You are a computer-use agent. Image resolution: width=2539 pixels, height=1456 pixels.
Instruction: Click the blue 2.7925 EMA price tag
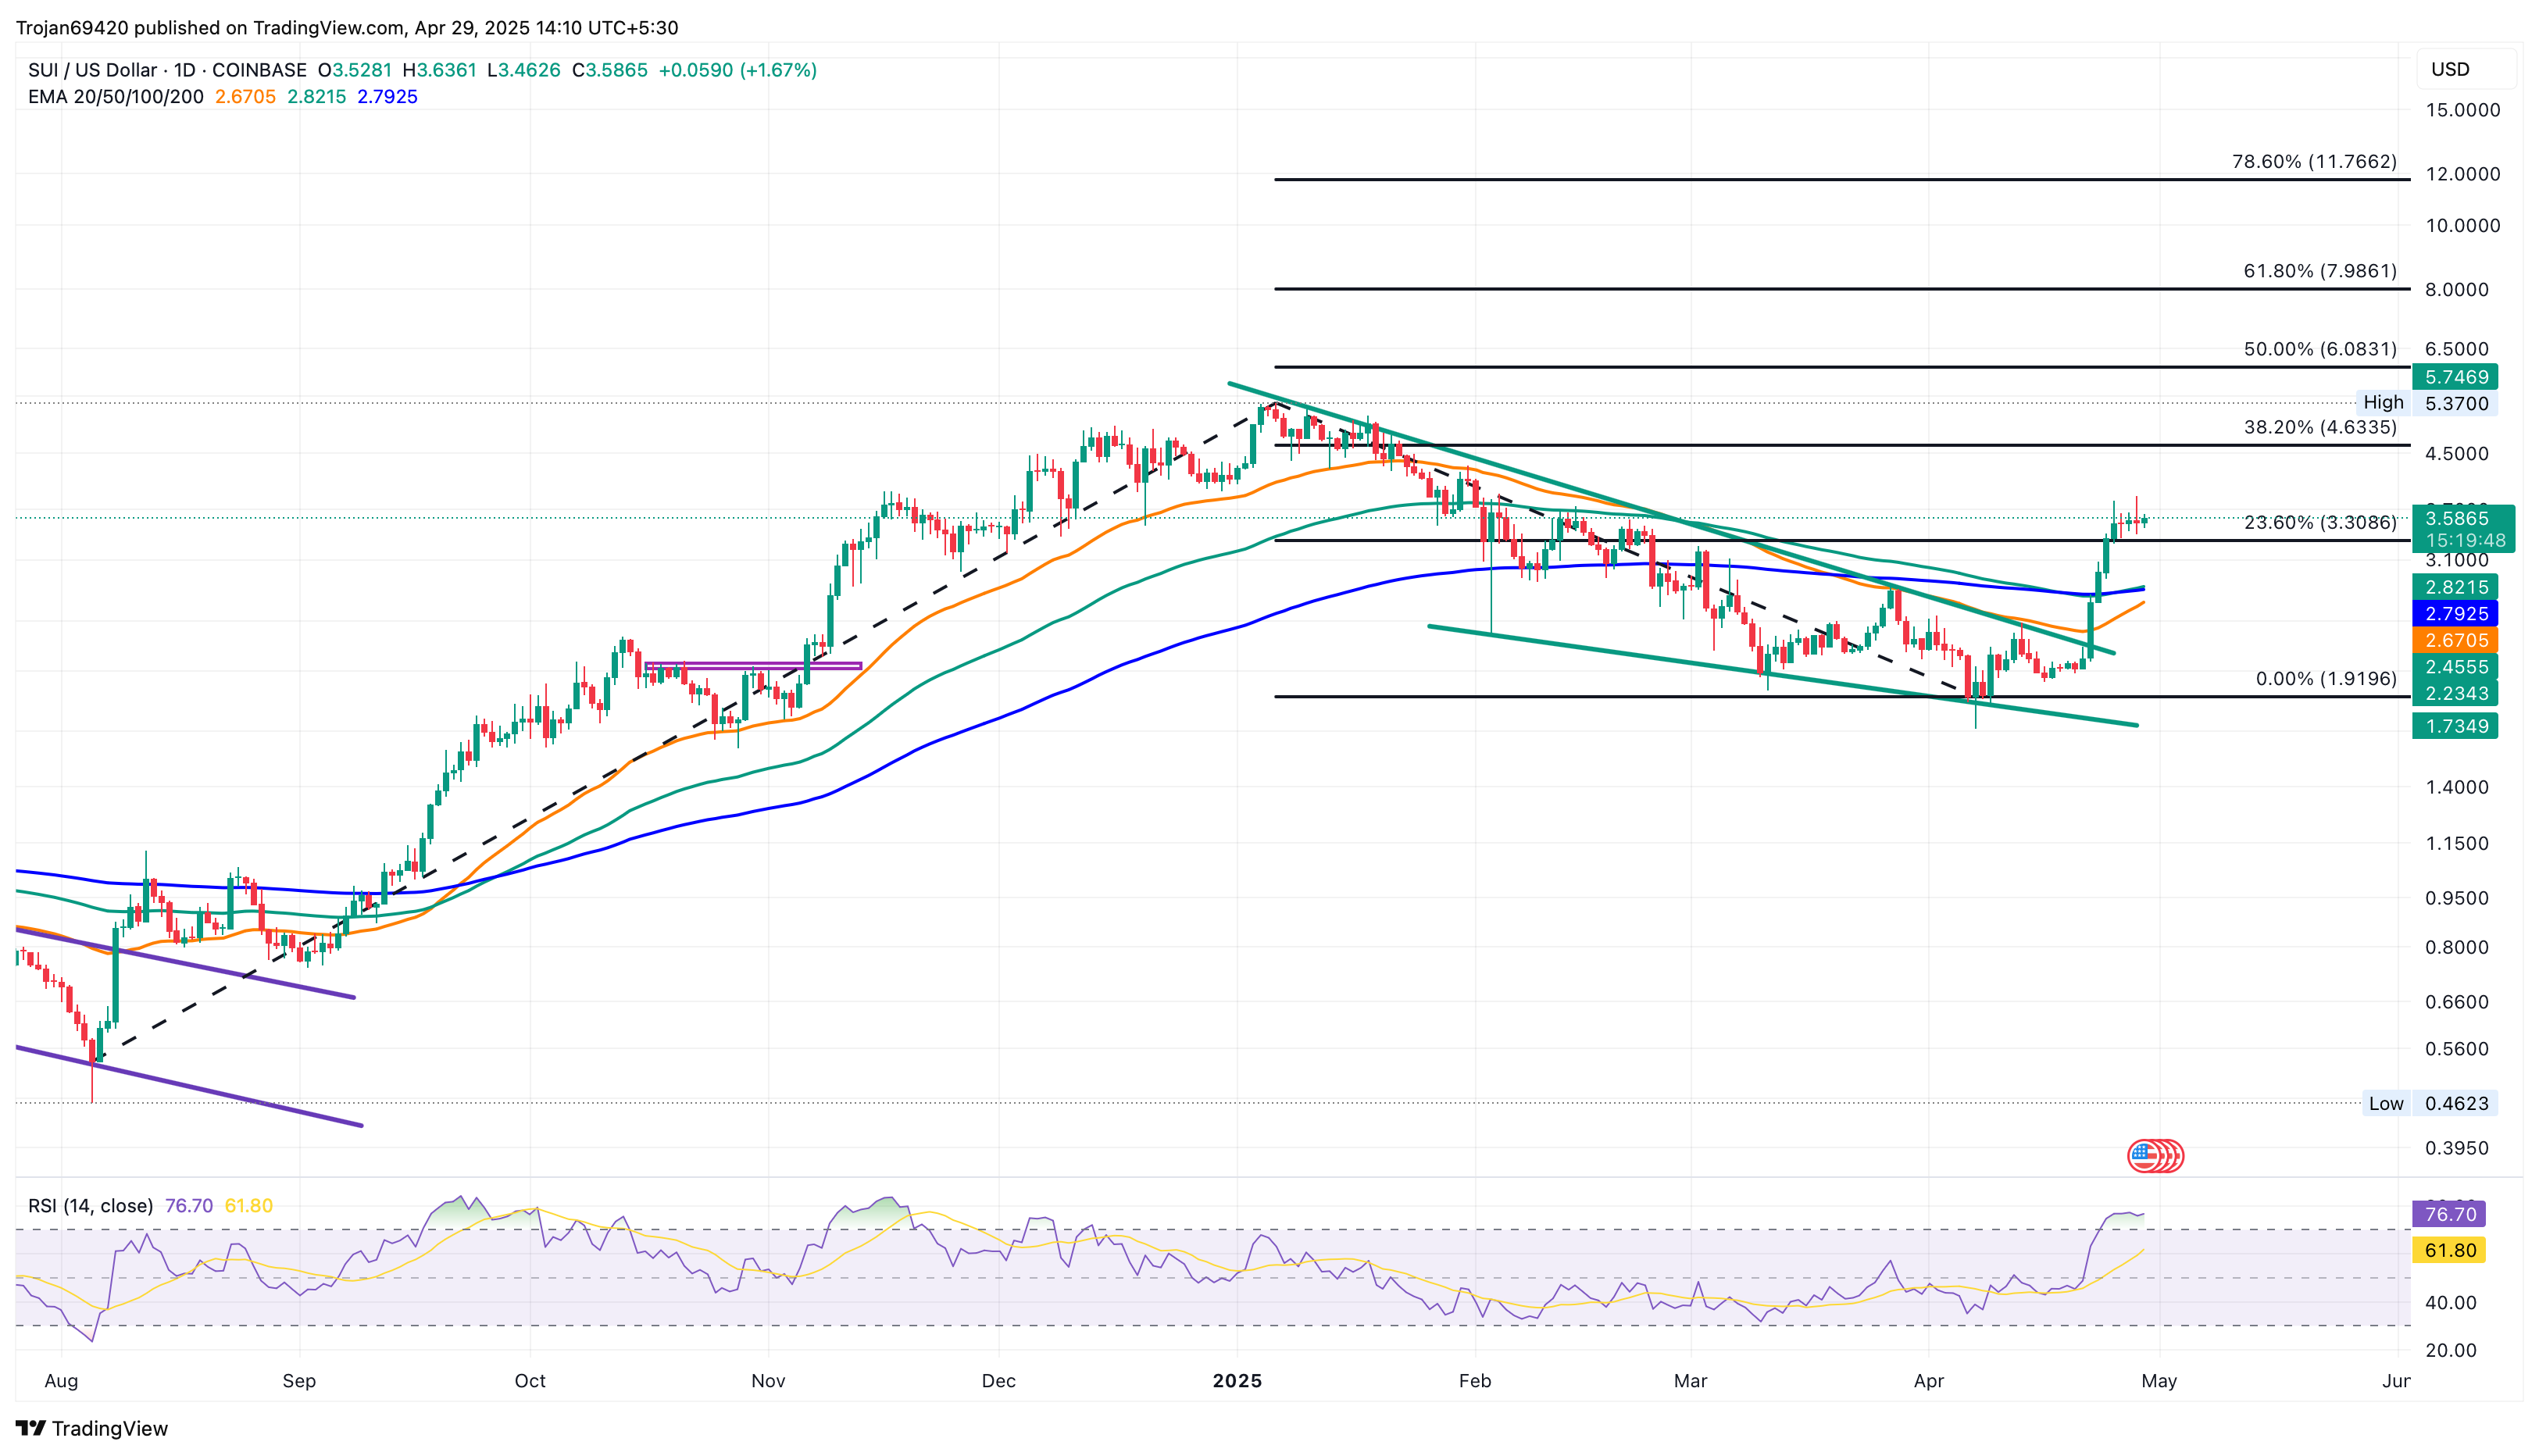pos(2455,615)
